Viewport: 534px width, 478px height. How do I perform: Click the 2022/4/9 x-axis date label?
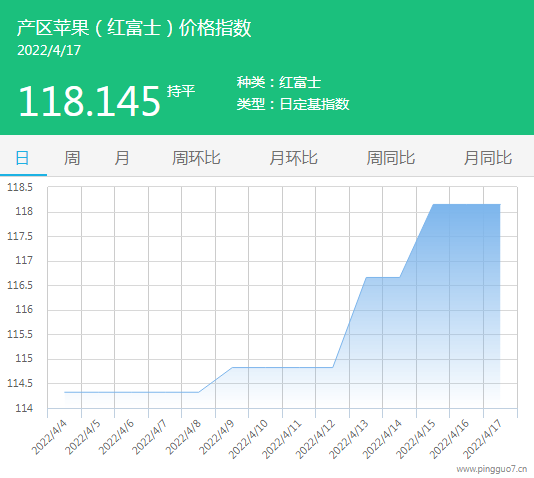tap(217, 438)
